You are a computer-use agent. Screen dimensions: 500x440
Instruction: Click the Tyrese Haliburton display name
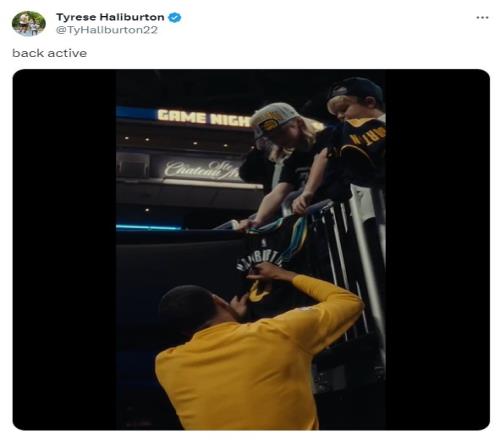click(110, 17)
